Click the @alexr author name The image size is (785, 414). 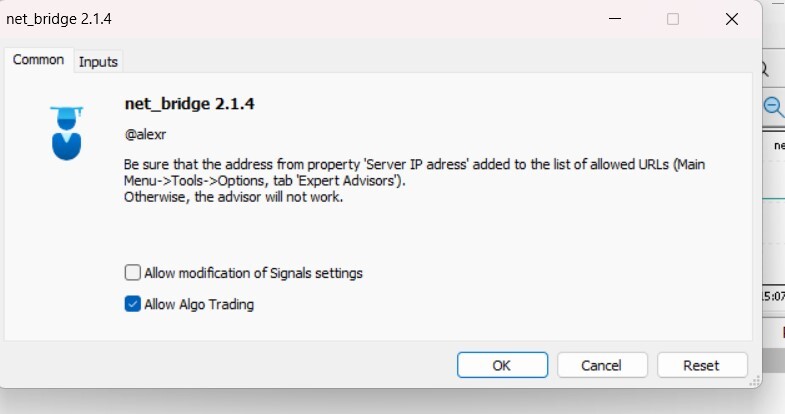coord(145,132)
